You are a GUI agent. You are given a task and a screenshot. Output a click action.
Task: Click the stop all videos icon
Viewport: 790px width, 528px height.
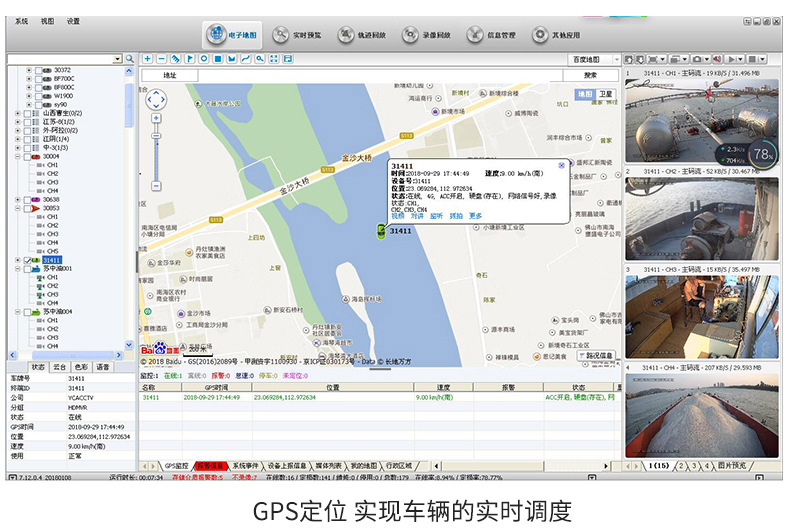tap(753, 59)
